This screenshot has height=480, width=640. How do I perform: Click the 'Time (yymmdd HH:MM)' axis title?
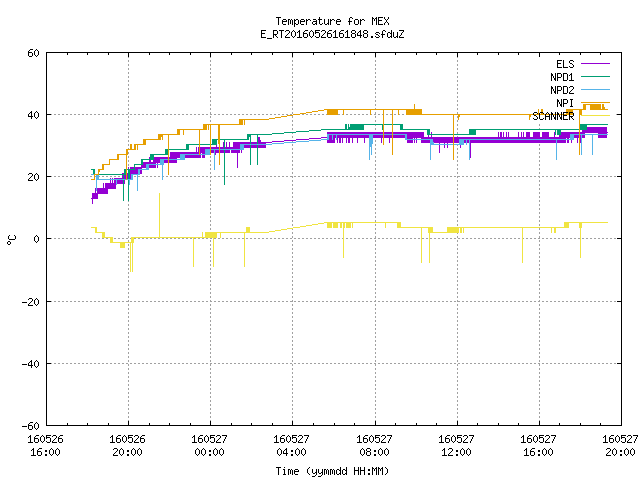[x=332, y=471]
